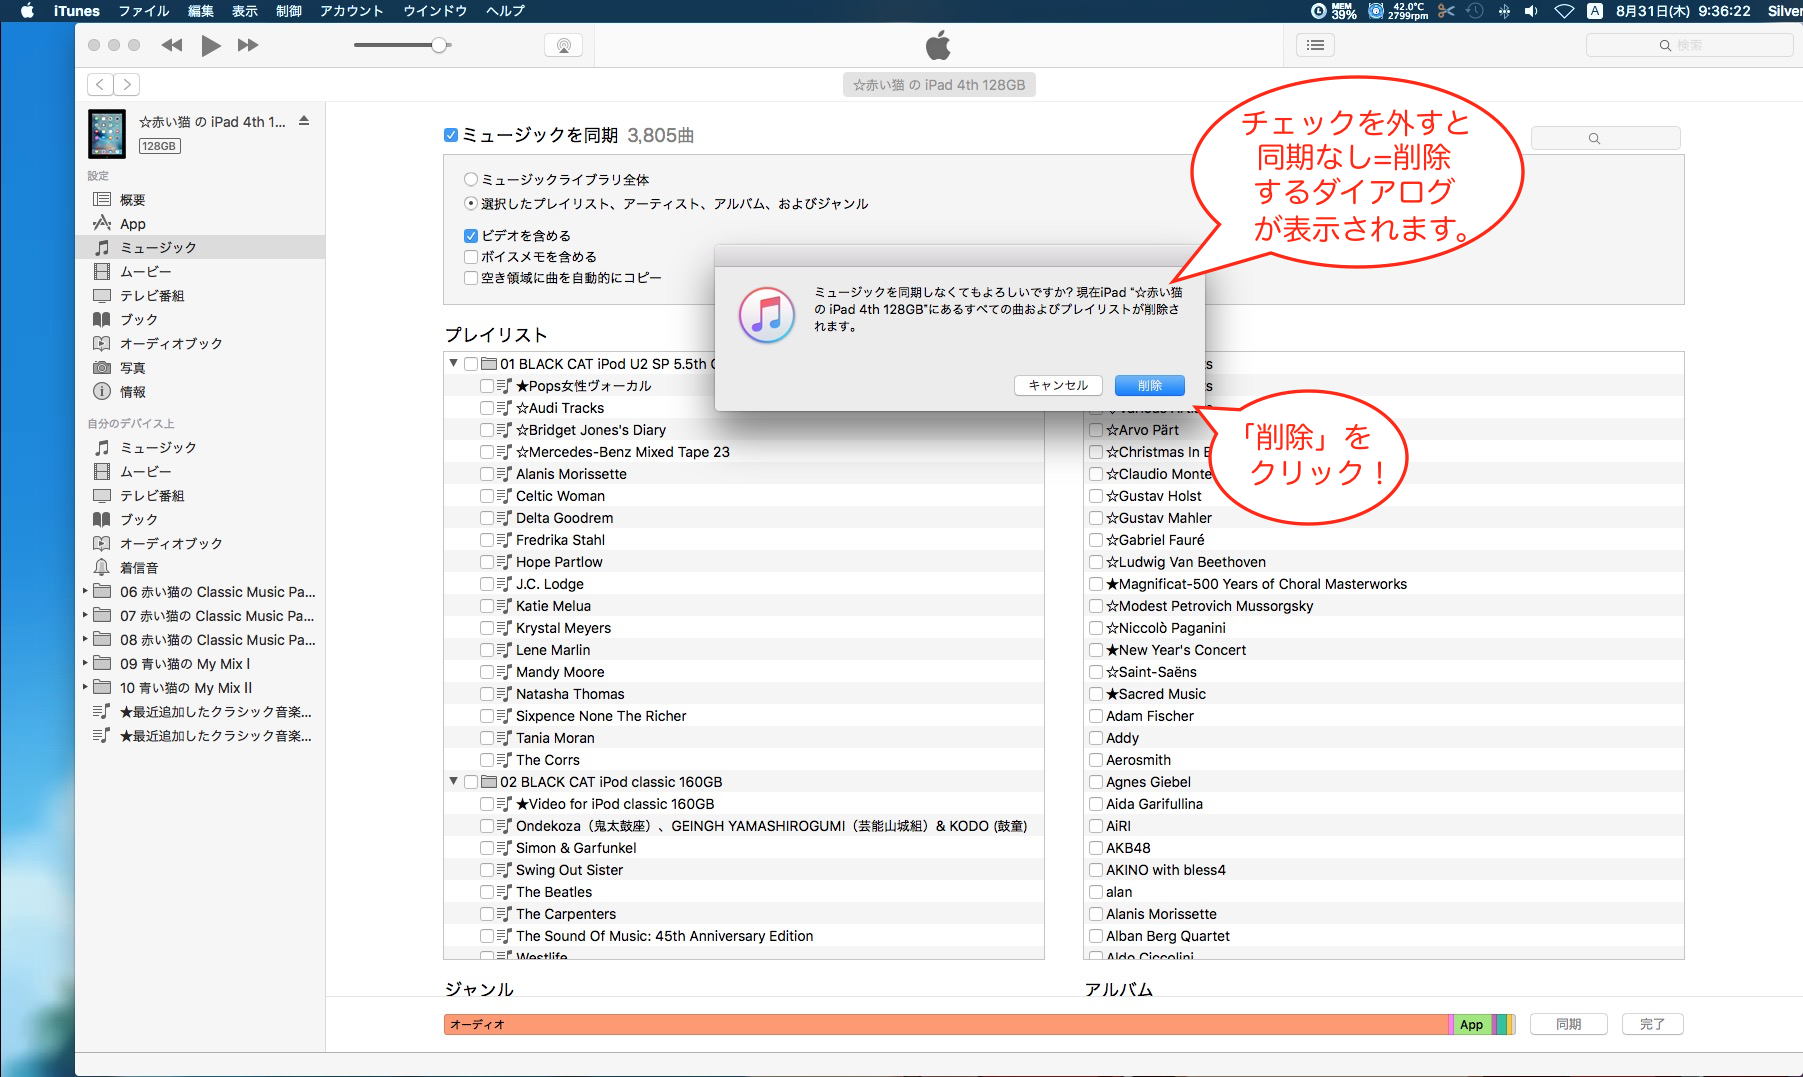Click the iPad device thumbnail

tap(107, 134)
